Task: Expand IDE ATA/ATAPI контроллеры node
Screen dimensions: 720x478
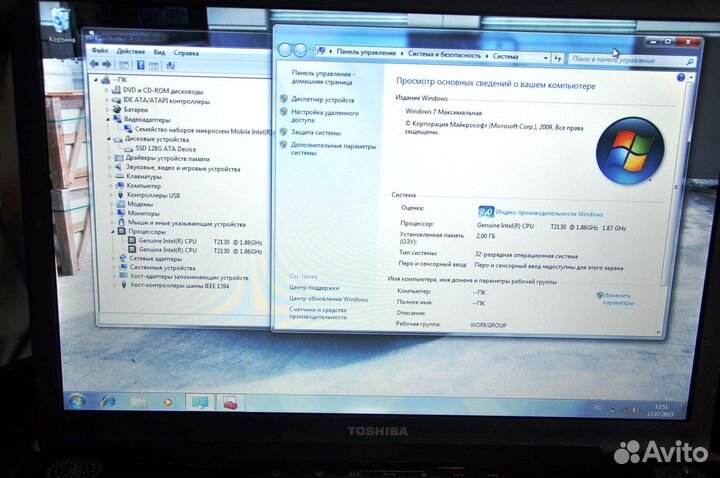Action: click(107, 100)
